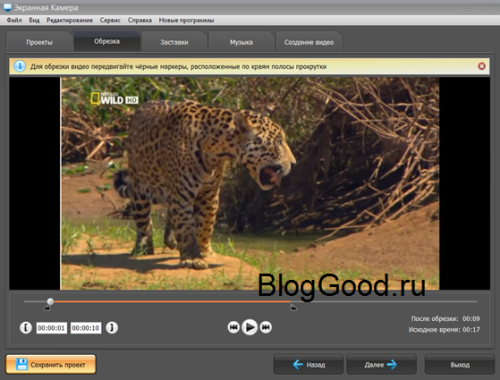Jump to the previous frame button

click(233, 327)
